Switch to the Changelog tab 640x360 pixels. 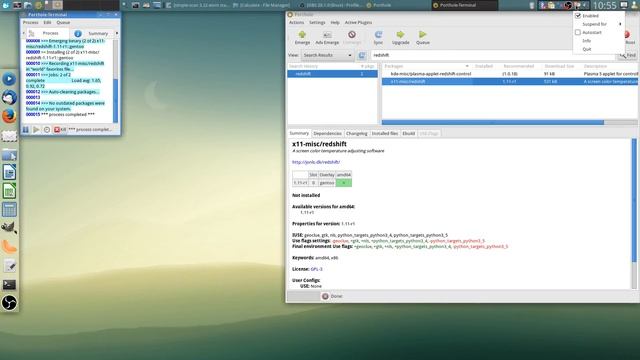356,133
